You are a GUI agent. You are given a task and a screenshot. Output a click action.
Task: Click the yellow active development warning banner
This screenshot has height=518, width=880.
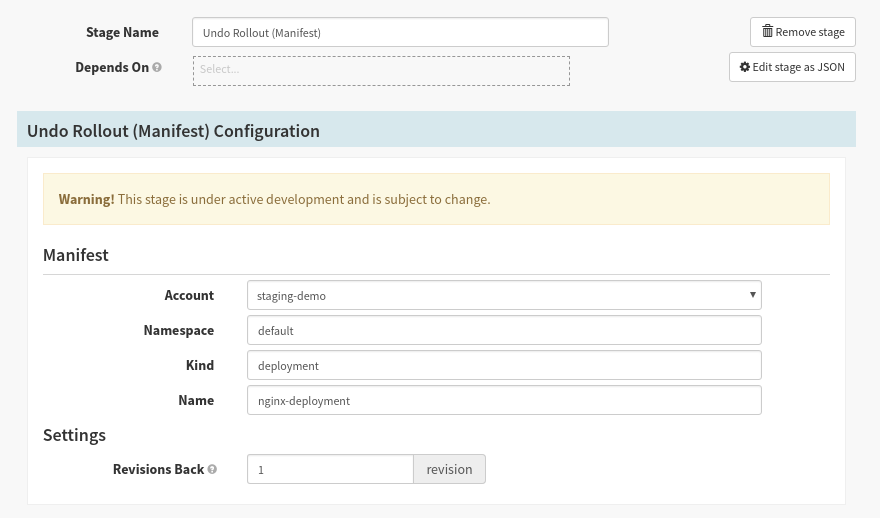436,199
